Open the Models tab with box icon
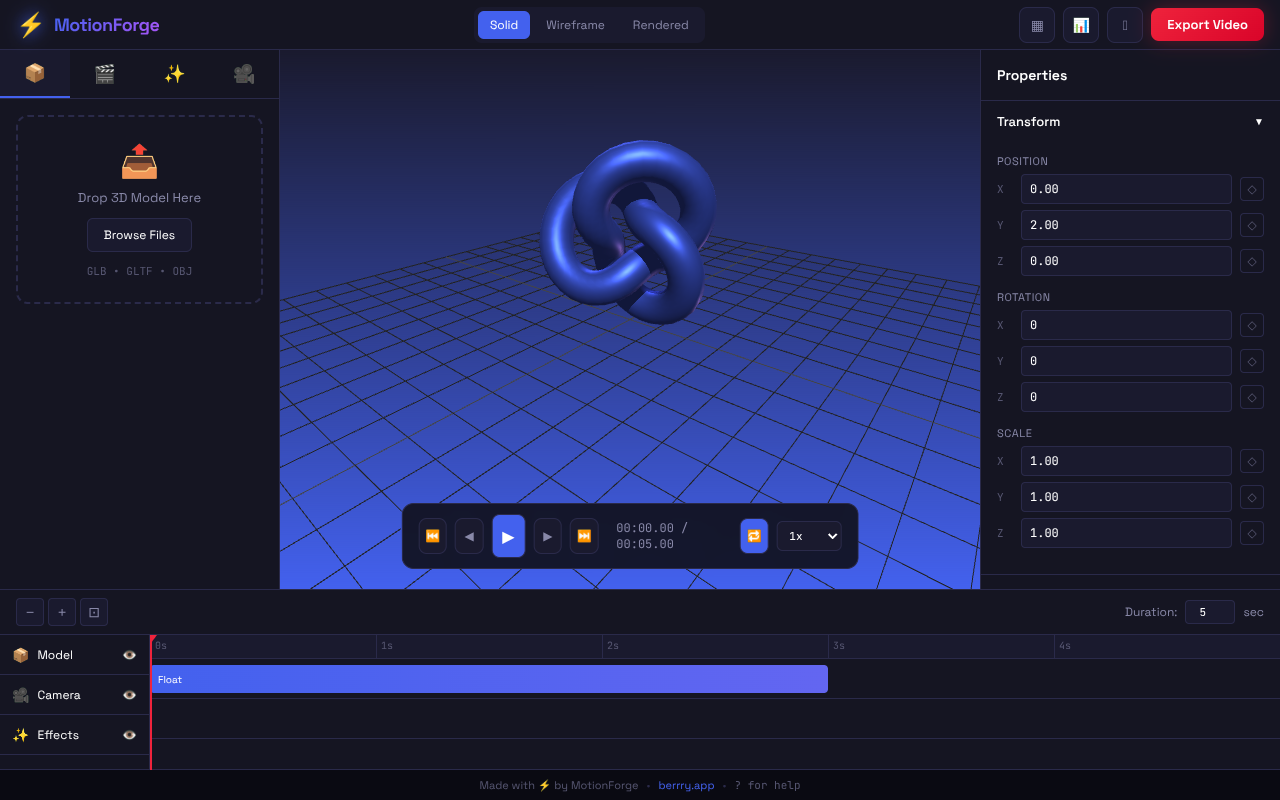 pyautogui.click(x=35, y=74)
